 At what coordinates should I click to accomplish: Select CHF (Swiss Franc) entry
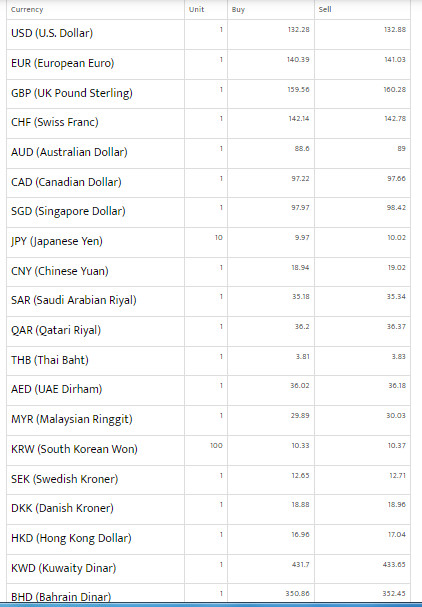55,122
